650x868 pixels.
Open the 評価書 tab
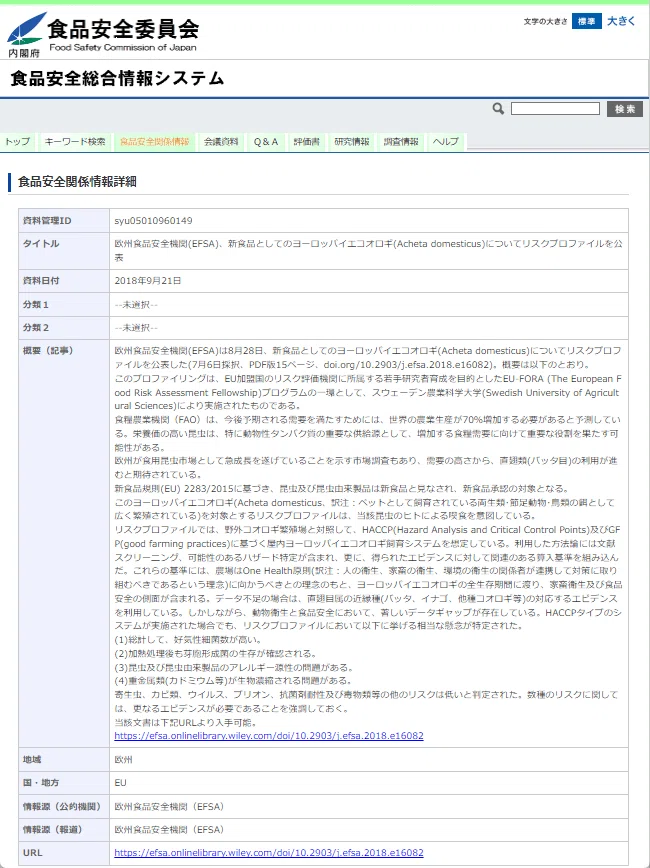306,142
